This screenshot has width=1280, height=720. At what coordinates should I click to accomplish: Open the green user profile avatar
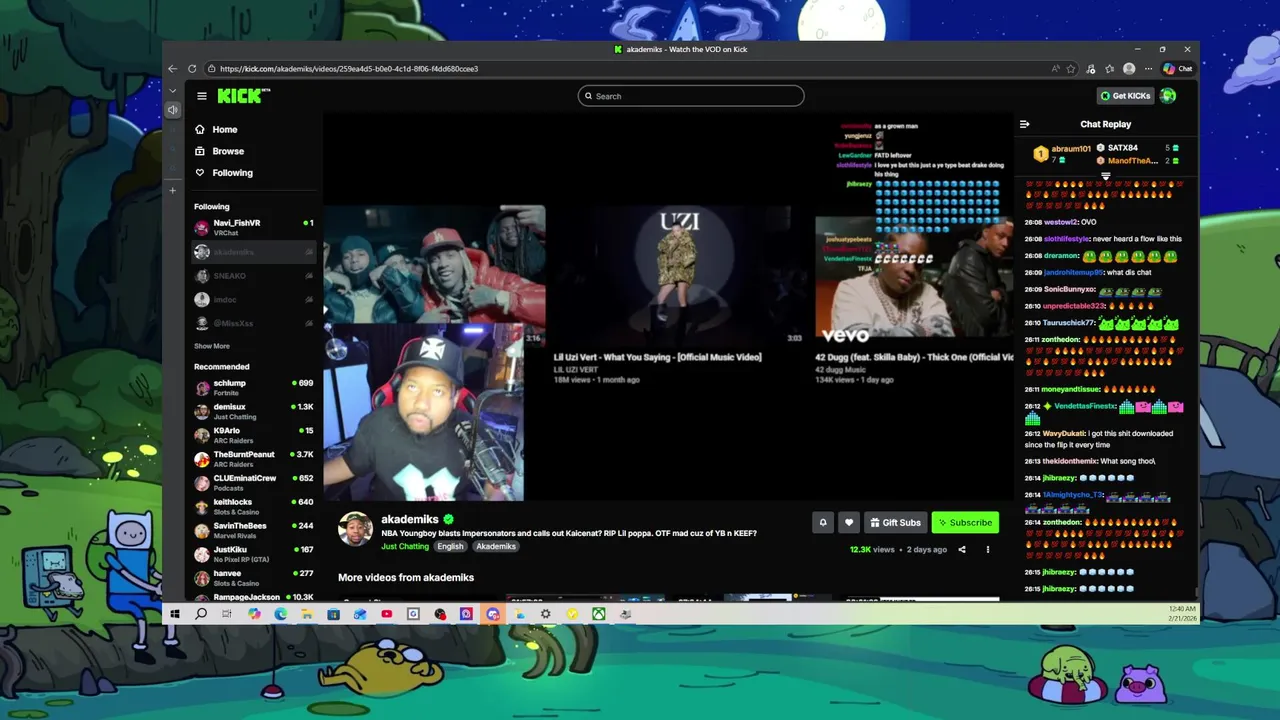click(x=1168, y=96)
